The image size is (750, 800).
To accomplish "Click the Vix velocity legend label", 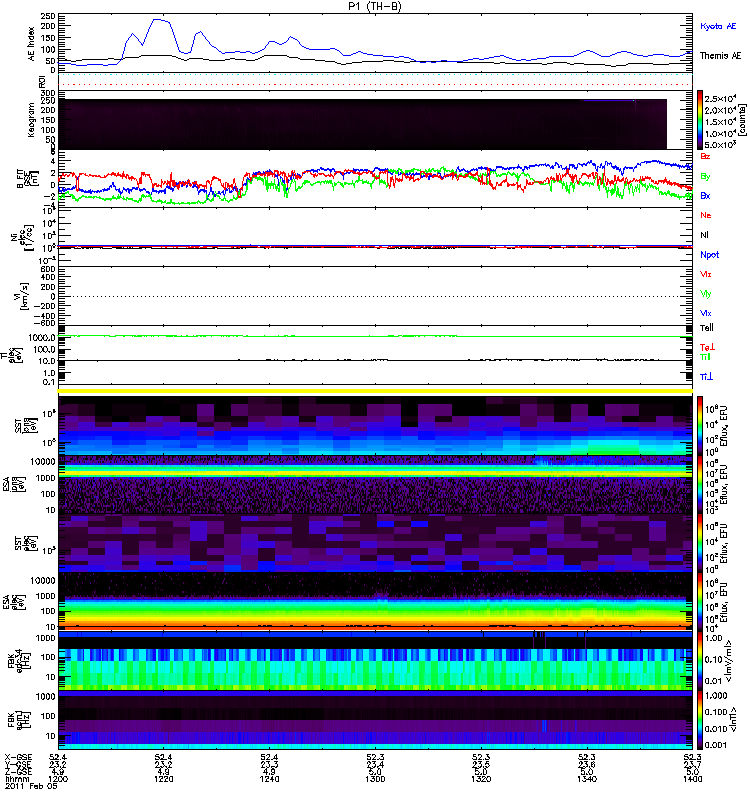I will click(x=706, y=313).
